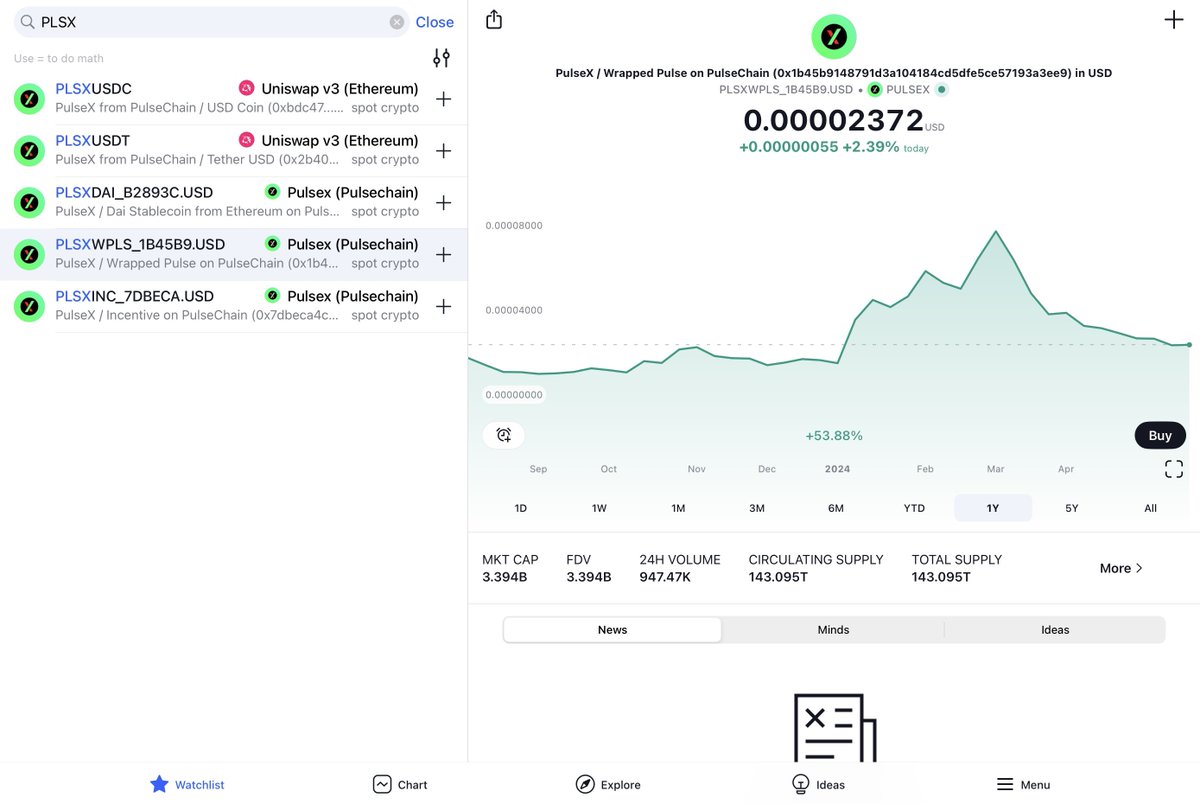This screenshot has width=1200, height=804.
Task: Select the 1W time range
Action: (599, 508)
